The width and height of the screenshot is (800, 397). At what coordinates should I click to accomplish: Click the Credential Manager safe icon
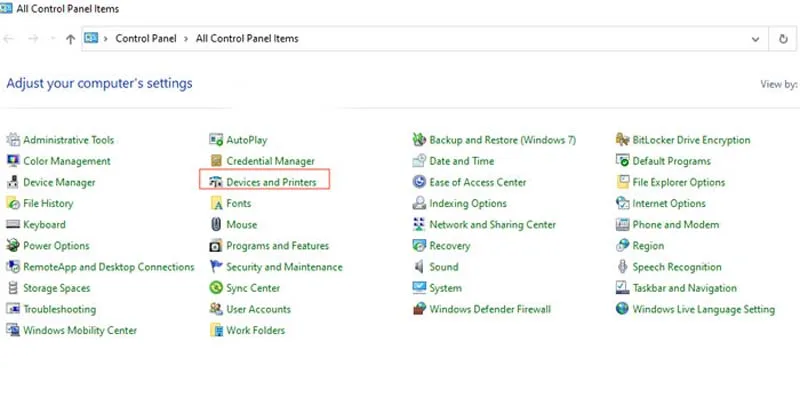point(216,161)
